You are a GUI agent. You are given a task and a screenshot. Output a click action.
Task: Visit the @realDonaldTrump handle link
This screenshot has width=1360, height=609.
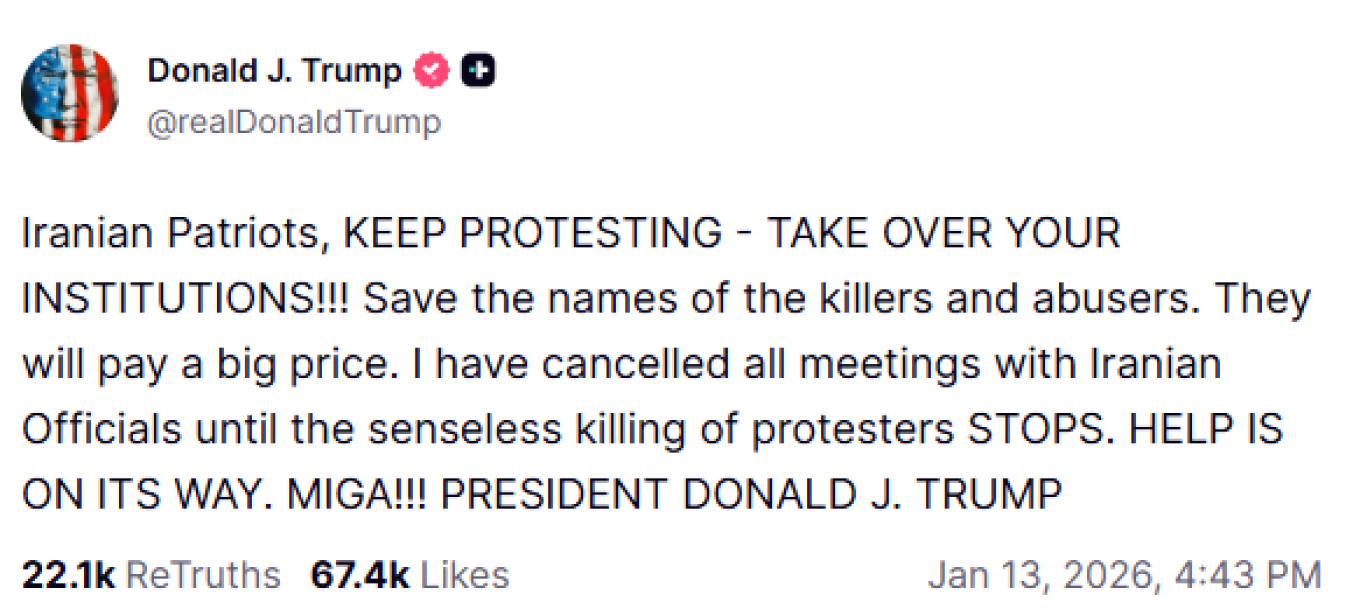[x=294, y=122]
